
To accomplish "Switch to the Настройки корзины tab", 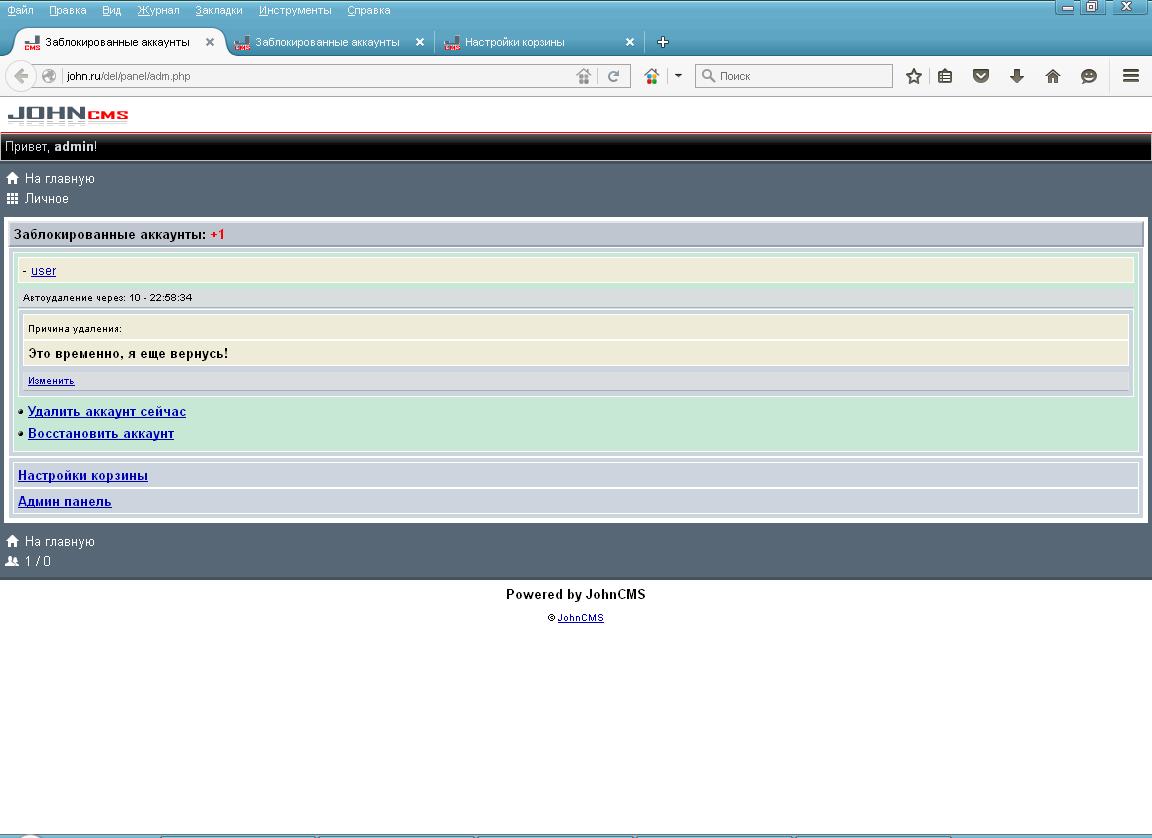I will (514, 42).
